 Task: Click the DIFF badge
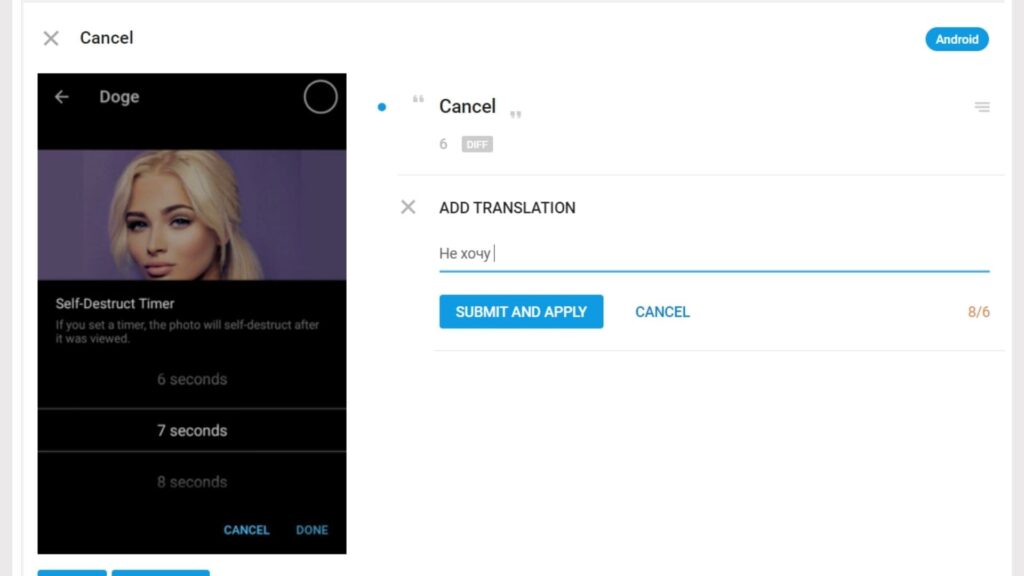pyautogui.click(x=477, y=144)
